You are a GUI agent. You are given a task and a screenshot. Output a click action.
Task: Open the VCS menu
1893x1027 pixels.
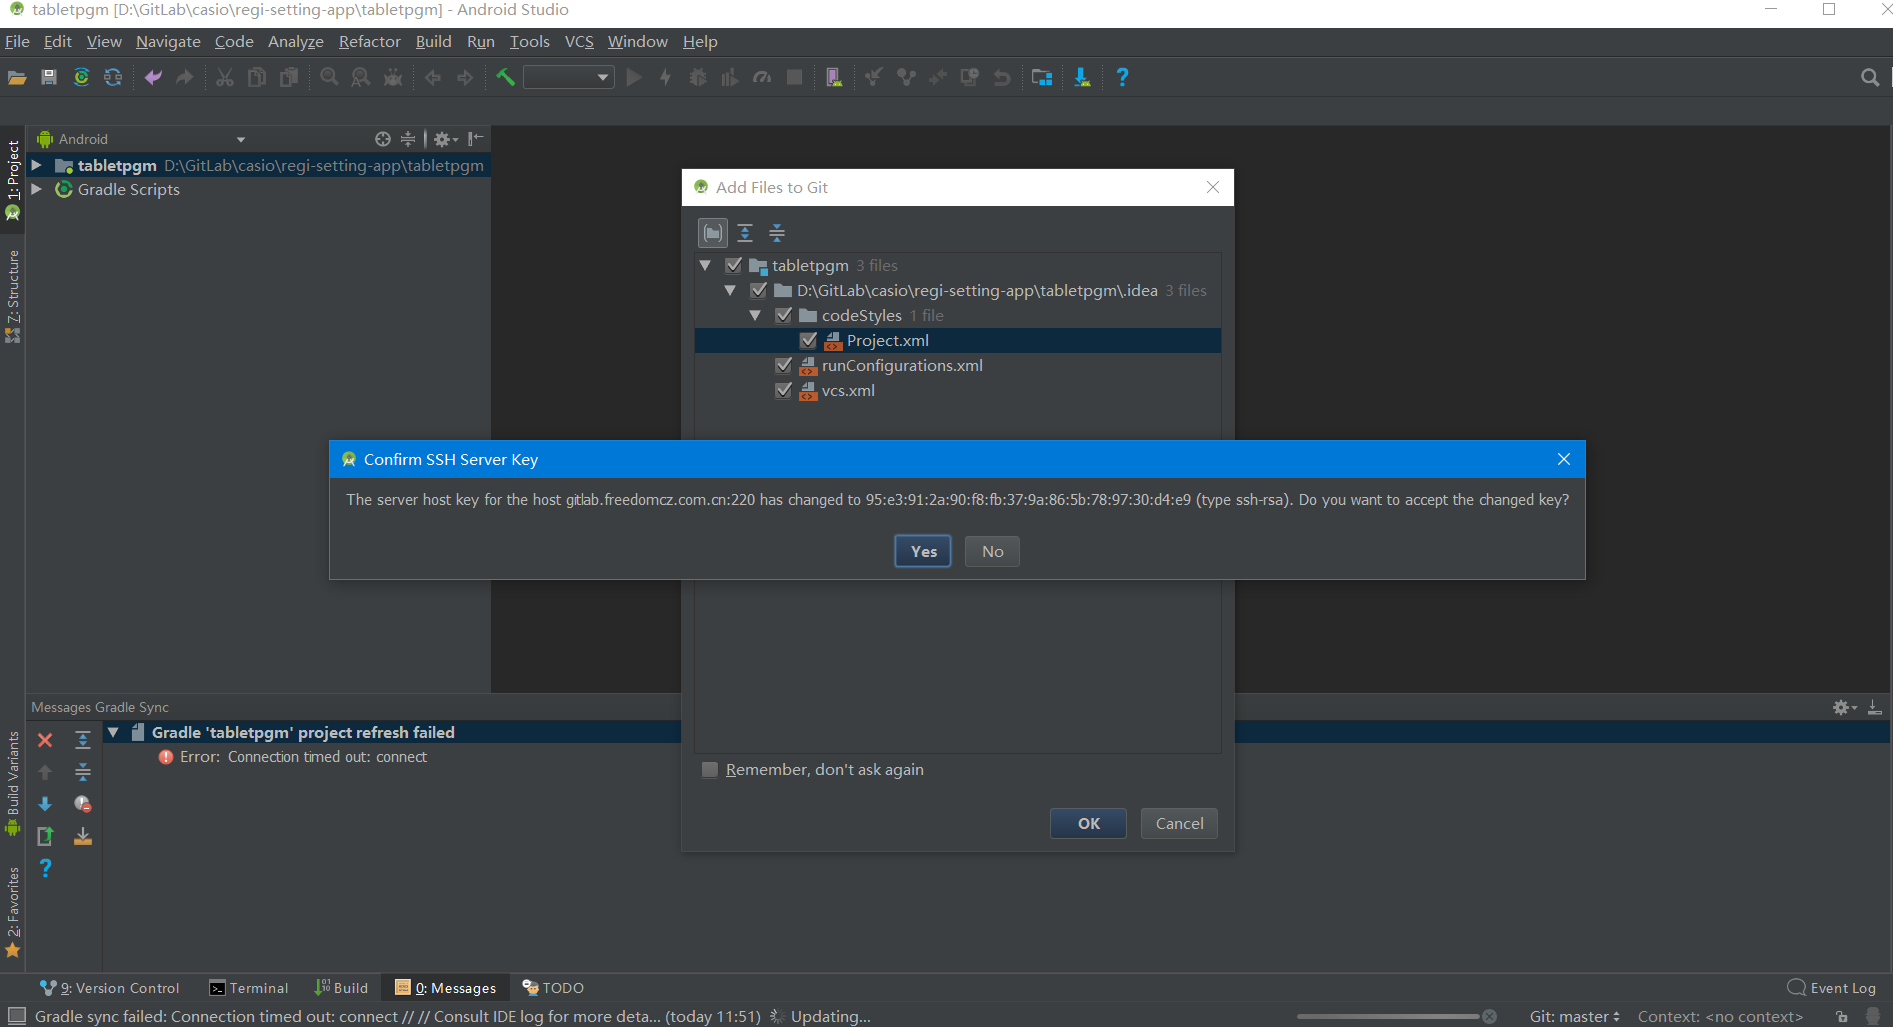click(578, 41)
